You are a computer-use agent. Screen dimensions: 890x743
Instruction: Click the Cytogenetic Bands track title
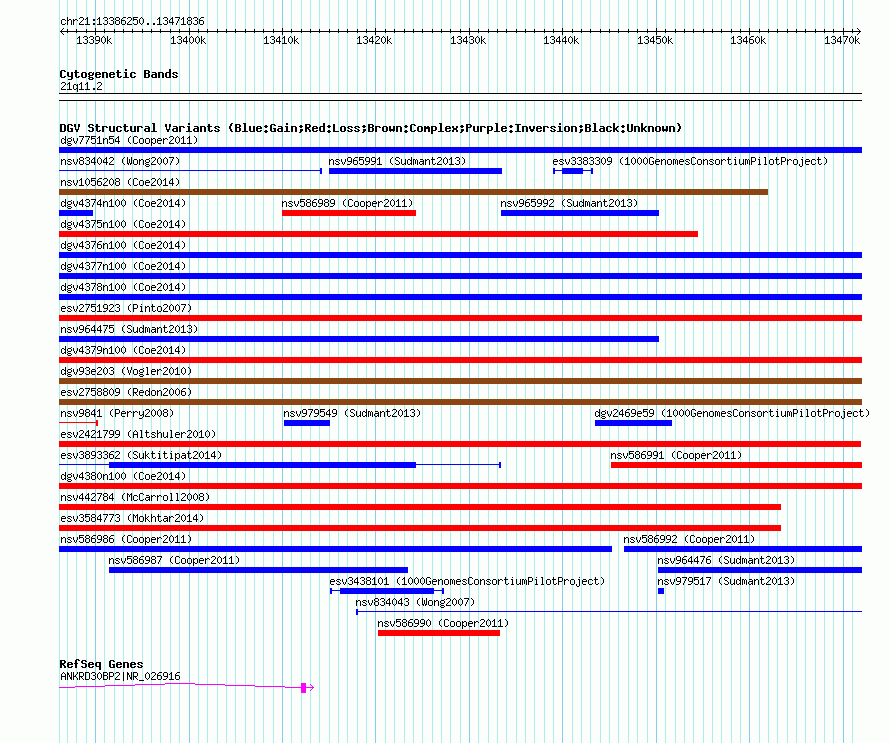(119, 74)
